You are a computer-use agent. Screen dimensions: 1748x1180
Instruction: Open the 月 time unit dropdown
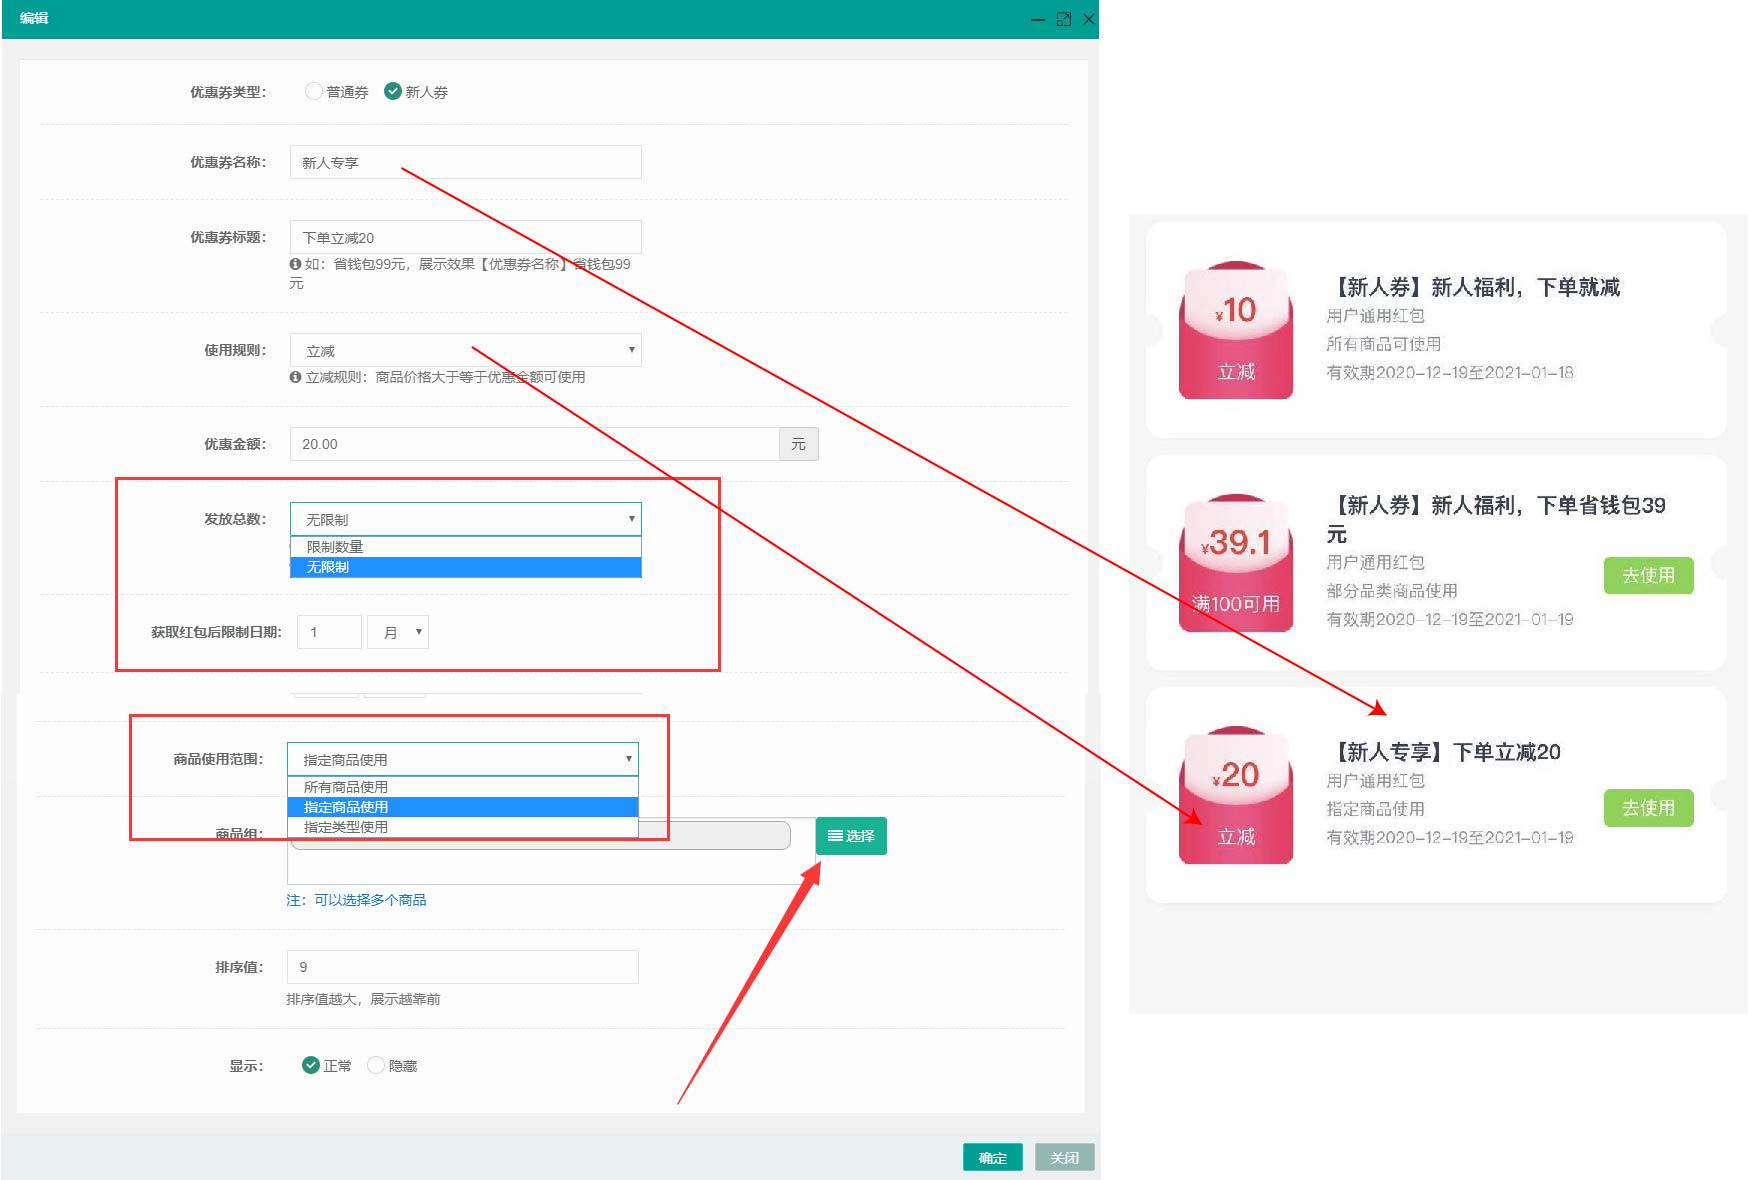point(398,632)
